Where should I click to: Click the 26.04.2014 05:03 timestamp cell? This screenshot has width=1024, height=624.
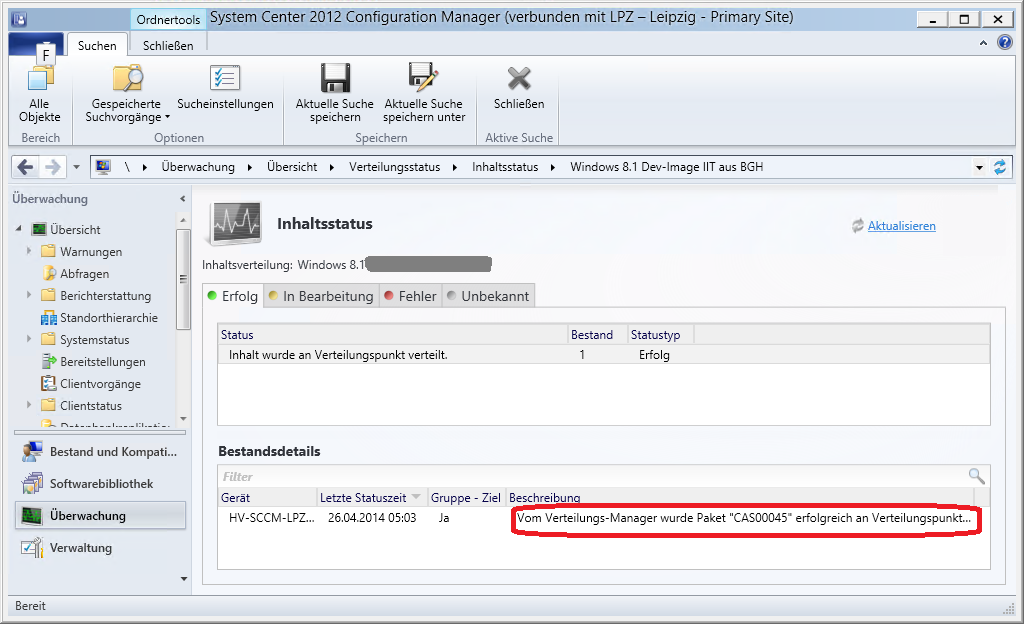click(x=372, y=518)
